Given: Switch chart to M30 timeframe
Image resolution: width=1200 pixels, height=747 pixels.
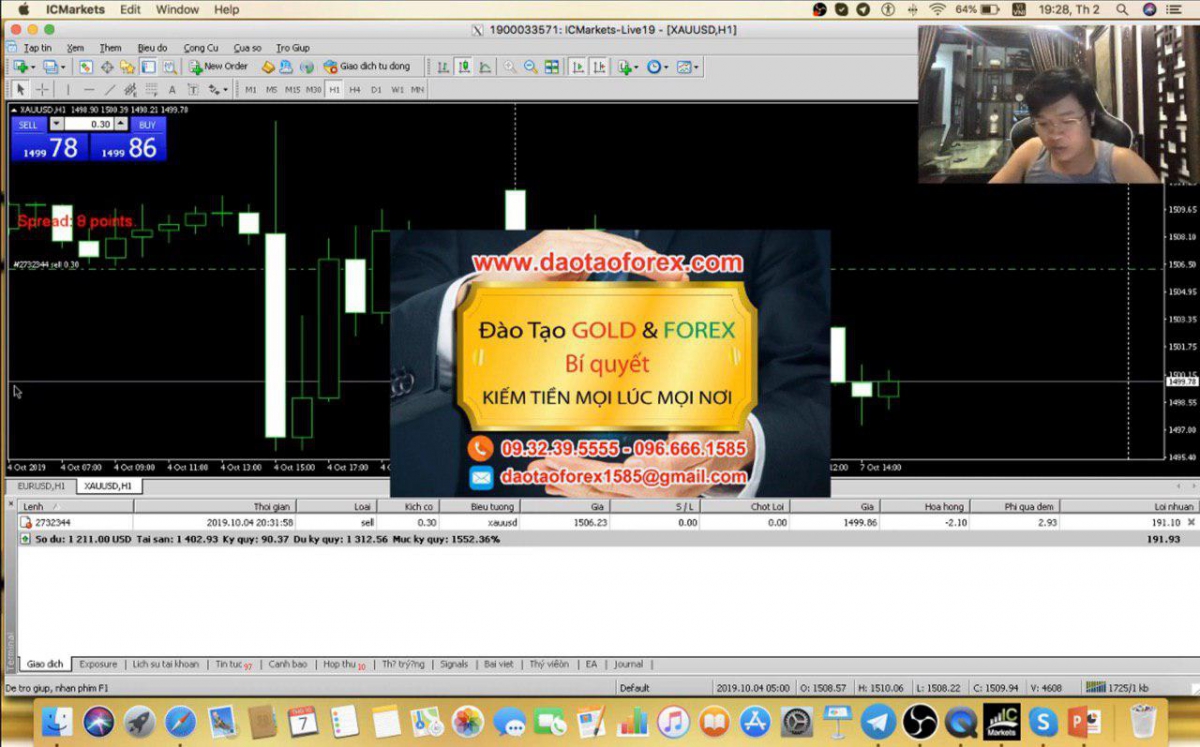Looking at the screenshot, I should 314,90.
